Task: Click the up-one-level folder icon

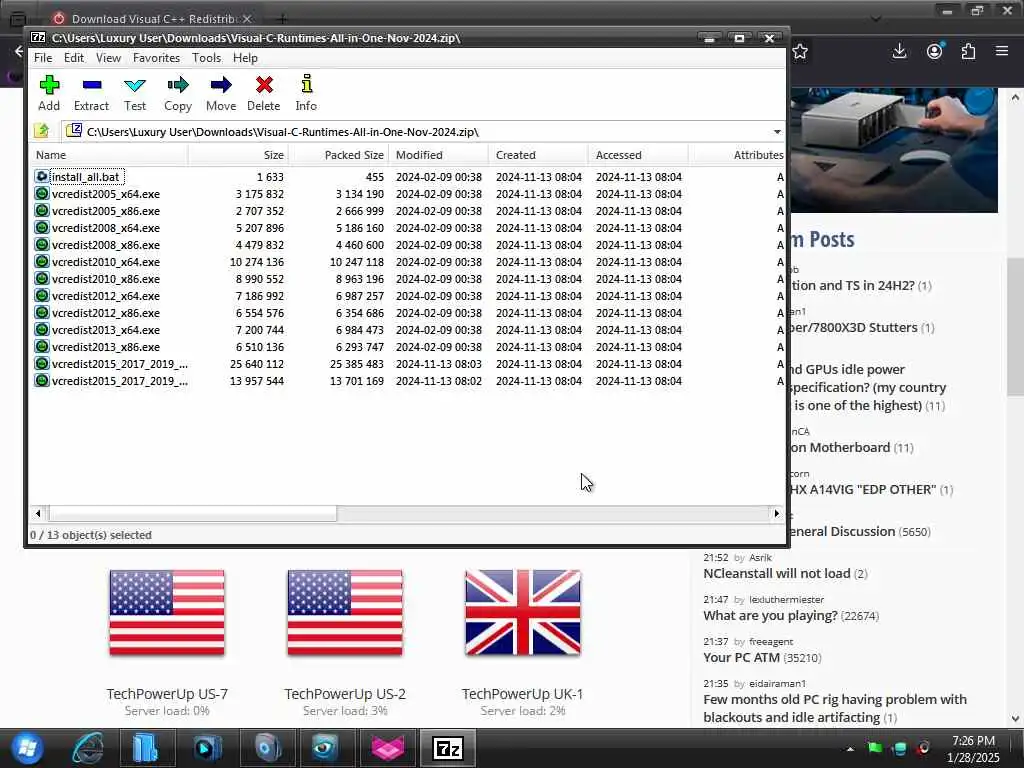Action: [42, 131]
